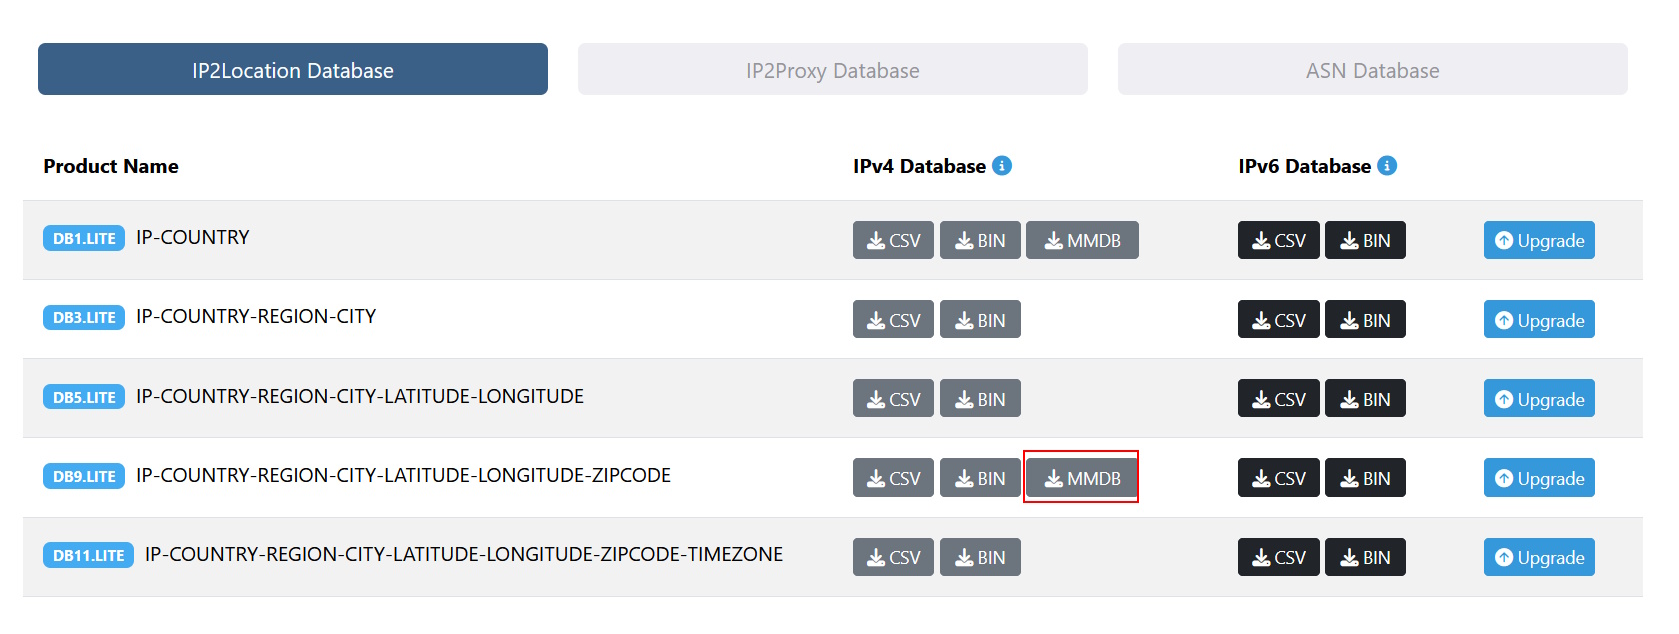Download DB1.LITE IPv6 CSV file
The height and width of the screenshot is (634, 1679).
pos(1279,240)
